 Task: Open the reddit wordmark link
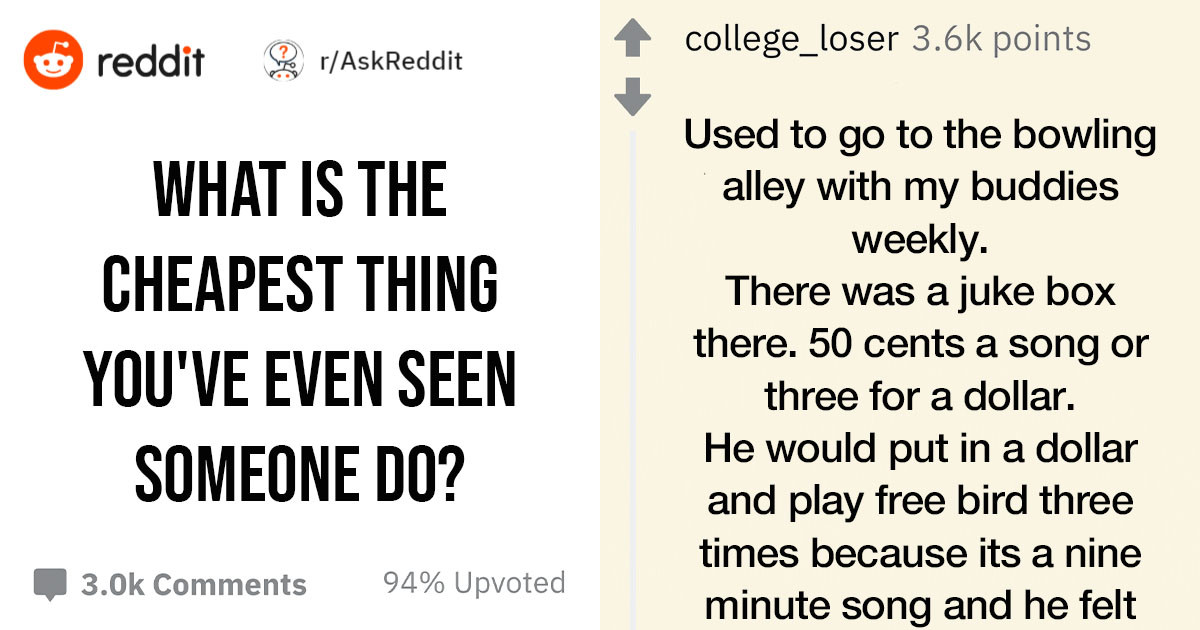(151, 62)
